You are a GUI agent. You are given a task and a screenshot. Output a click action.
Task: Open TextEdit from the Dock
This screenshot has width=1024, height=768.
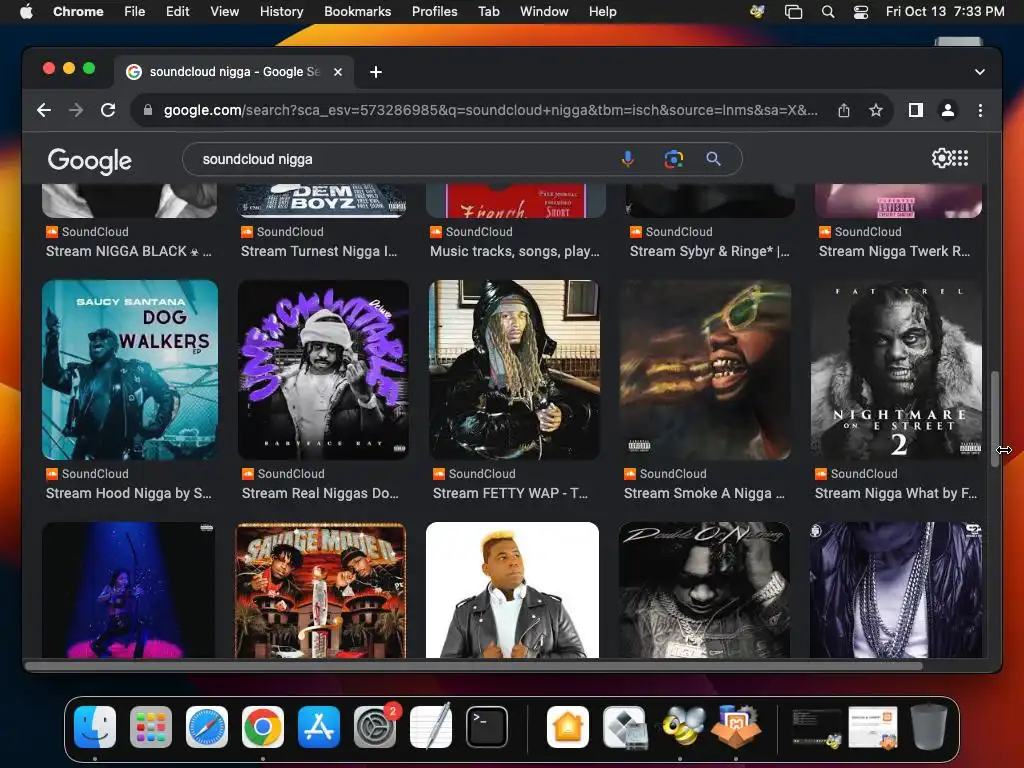click(431, 726)
